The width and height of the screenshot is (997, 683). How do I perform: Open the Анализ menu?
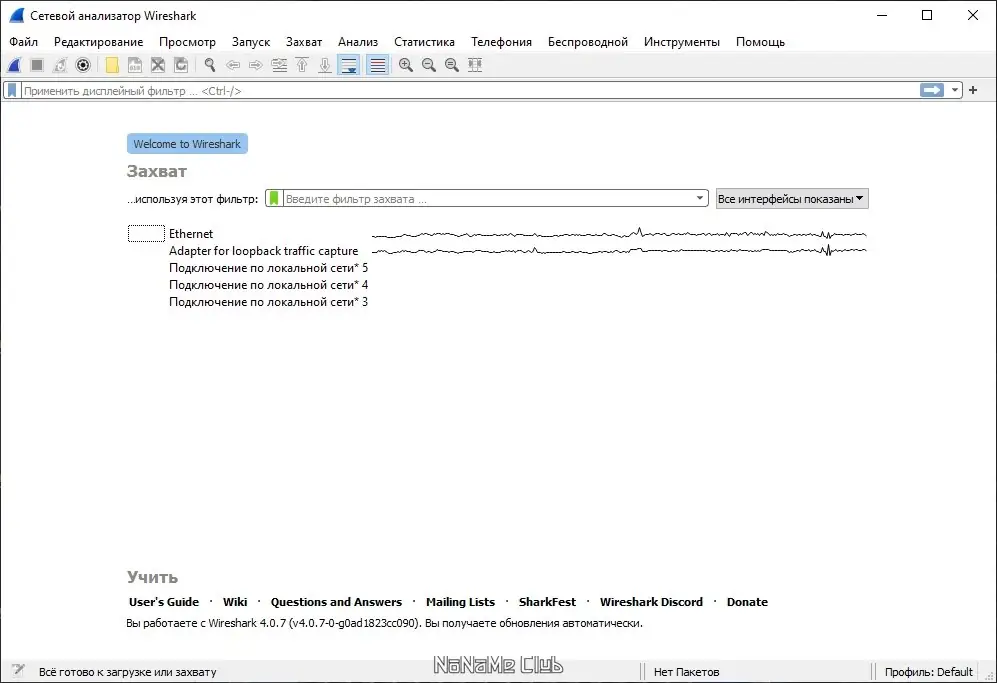358,42
